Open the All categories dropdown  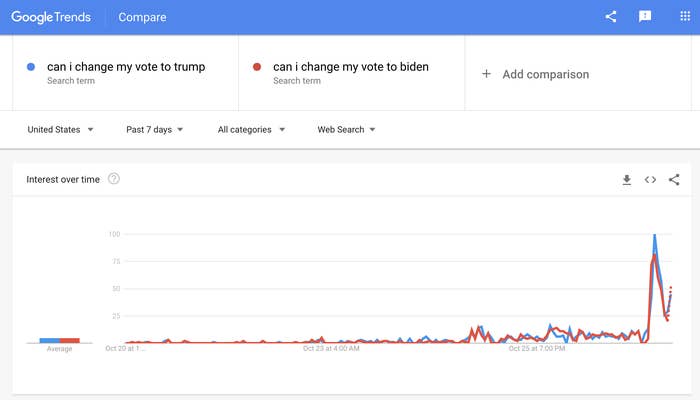point(251,129)
